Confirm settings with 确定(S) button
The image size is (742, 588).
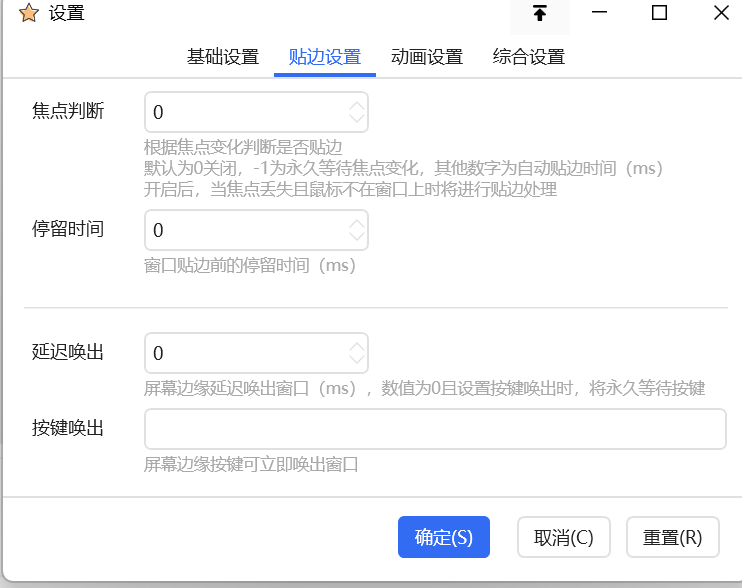443,537
